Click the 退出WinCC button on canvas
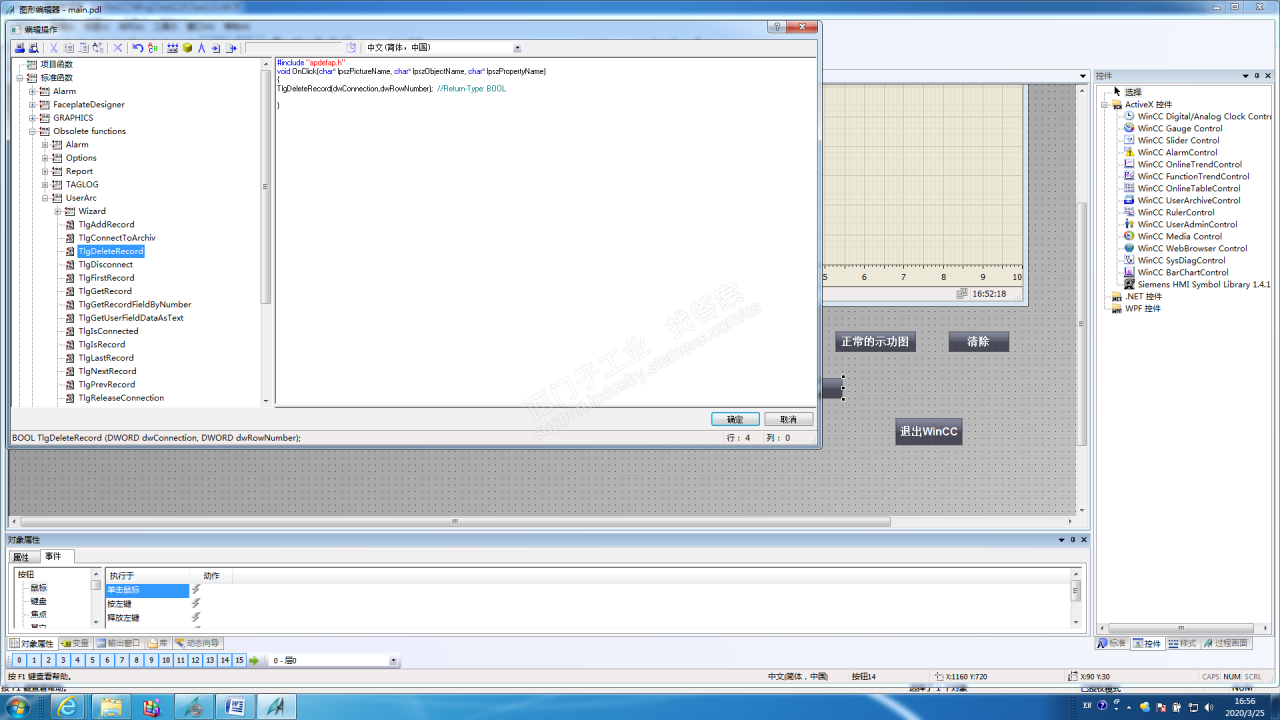 (928, 432)
